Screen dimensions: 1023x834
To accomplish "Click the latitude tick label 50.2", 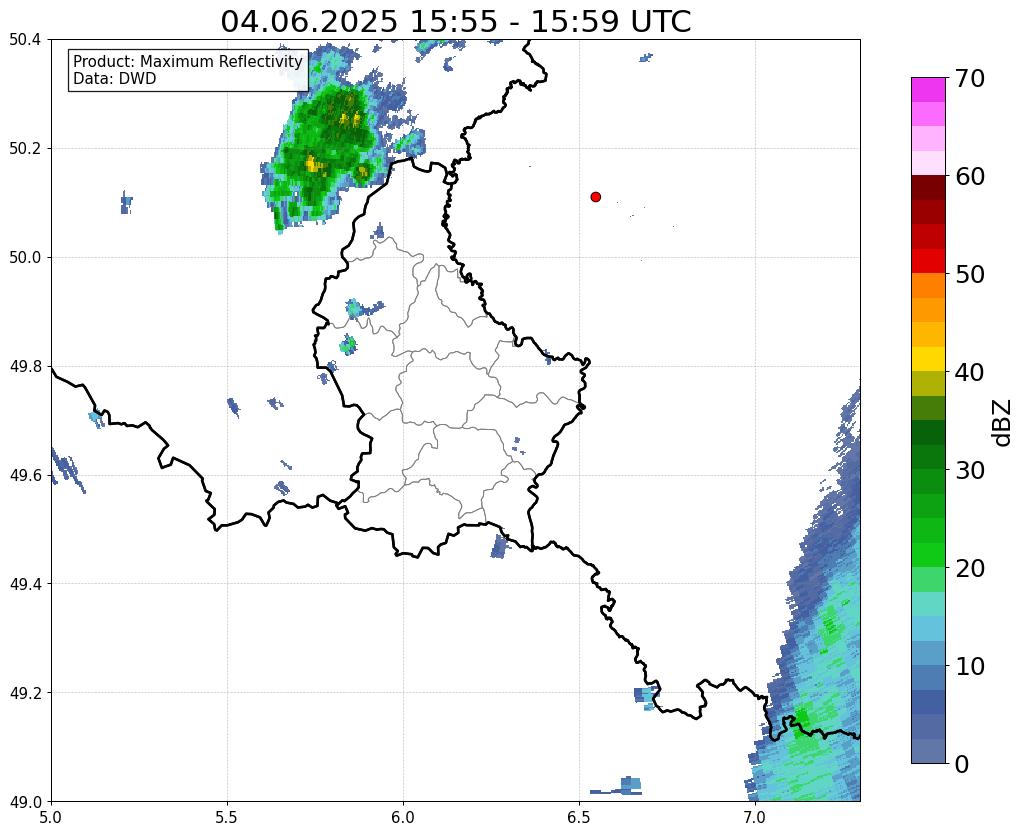I will 25,149.
